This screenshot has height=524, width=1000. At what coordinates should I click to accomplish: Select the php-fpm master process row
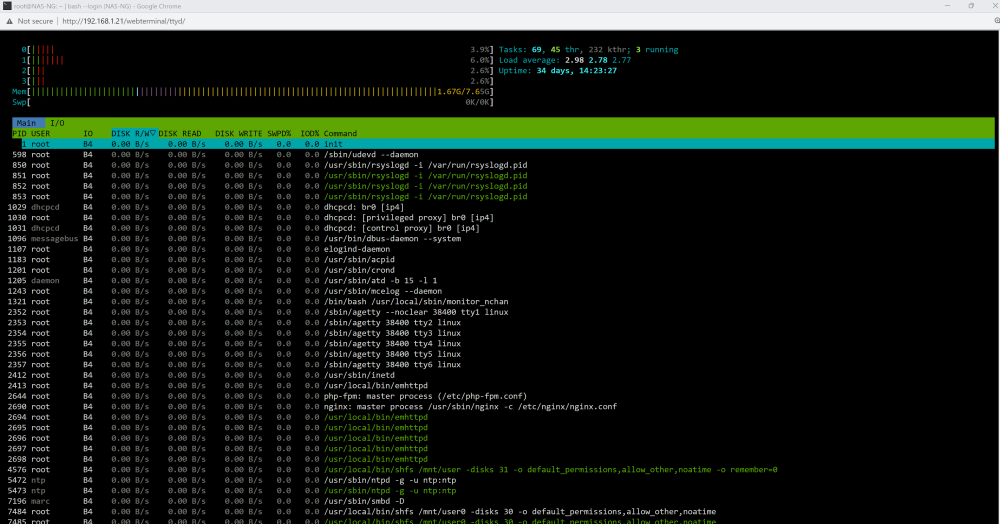[x=503, y=397]
